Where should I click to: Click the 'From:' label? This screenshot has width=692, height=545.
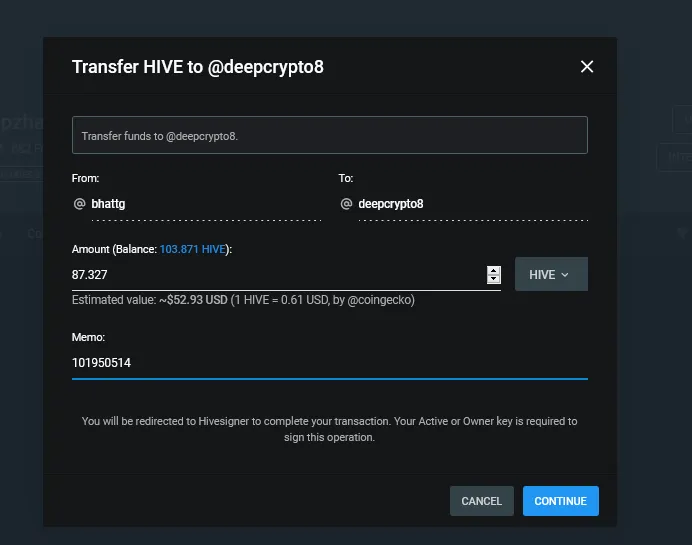point(85,178)
